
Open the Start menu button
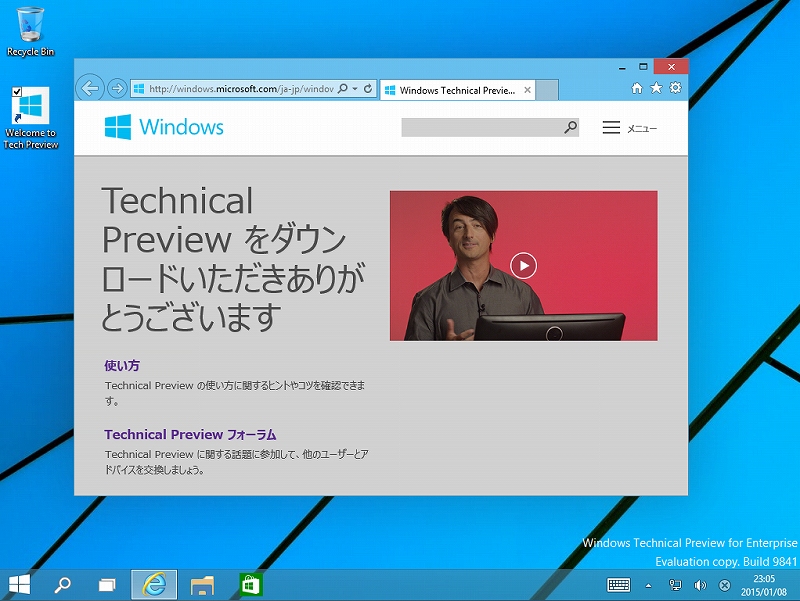pyautogui.click(x=19, y=585)
